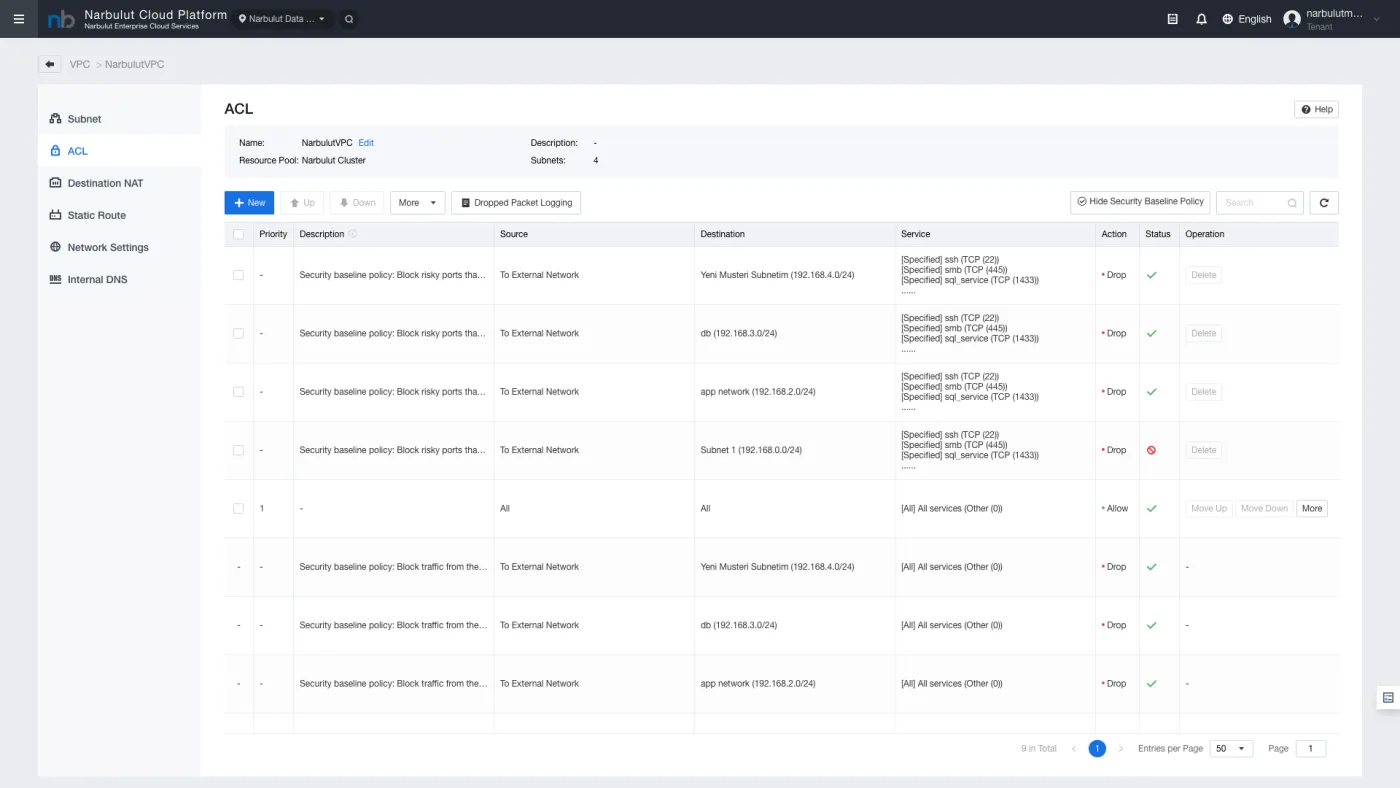The height and width of the screenshot is (788, 1400).
Task: Click Delete on Subnet 1 row
Action: pyautogui.click(x=1204, y=450)
